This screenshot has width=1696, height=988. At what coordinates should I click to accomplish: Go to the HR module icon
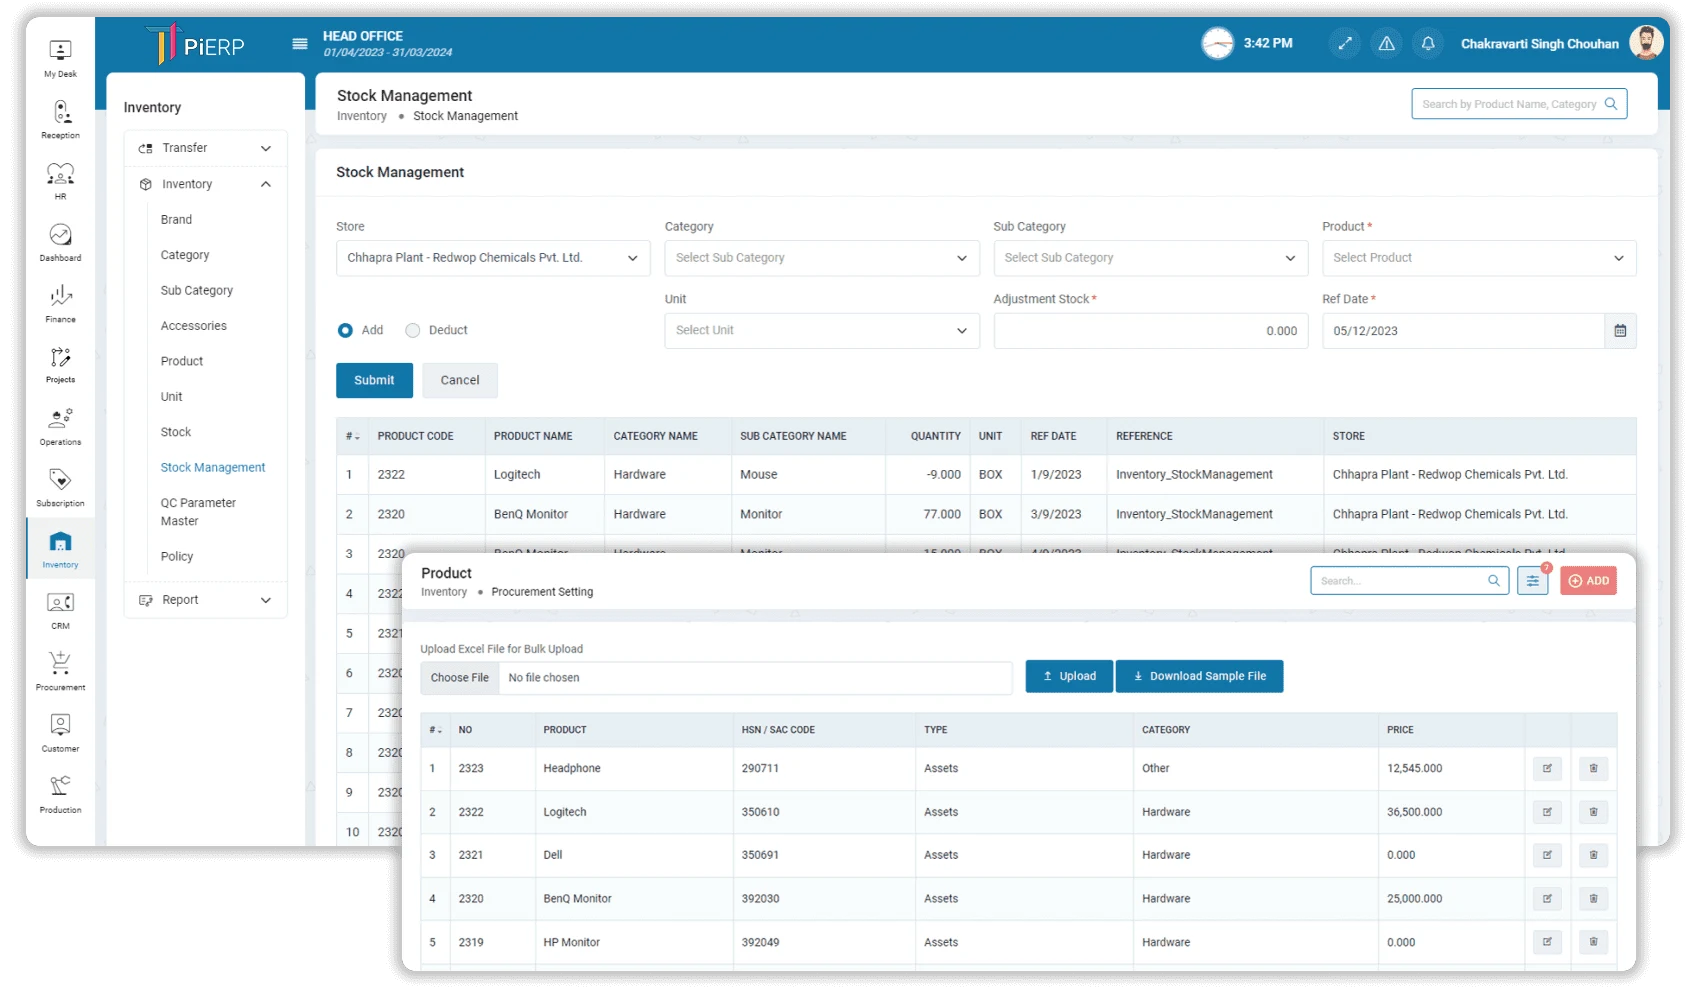60,181
